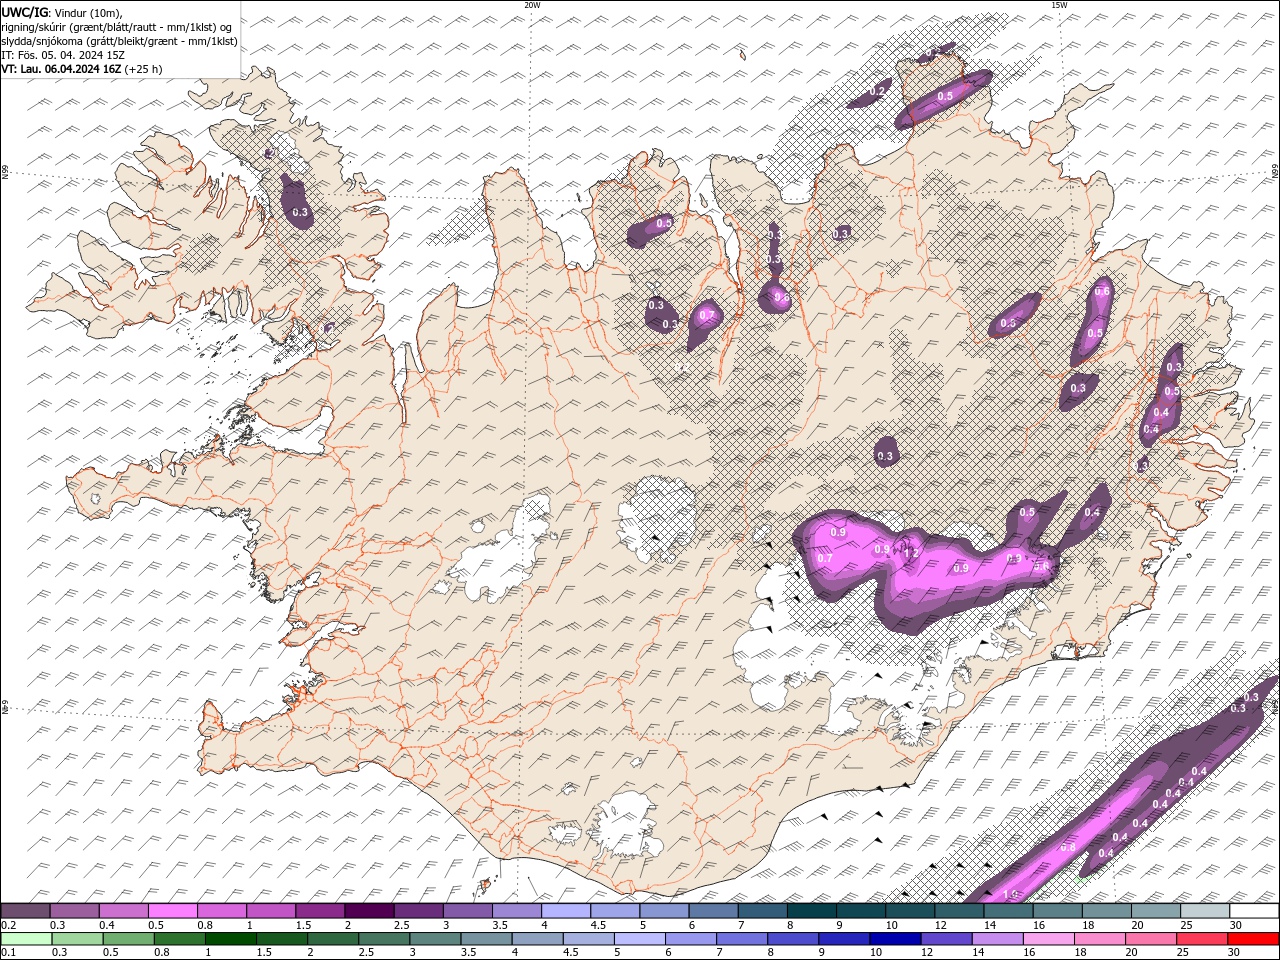Click the '1.9' value in the offshore band
Screen dimensions: 1280x960
(1010, 894)
